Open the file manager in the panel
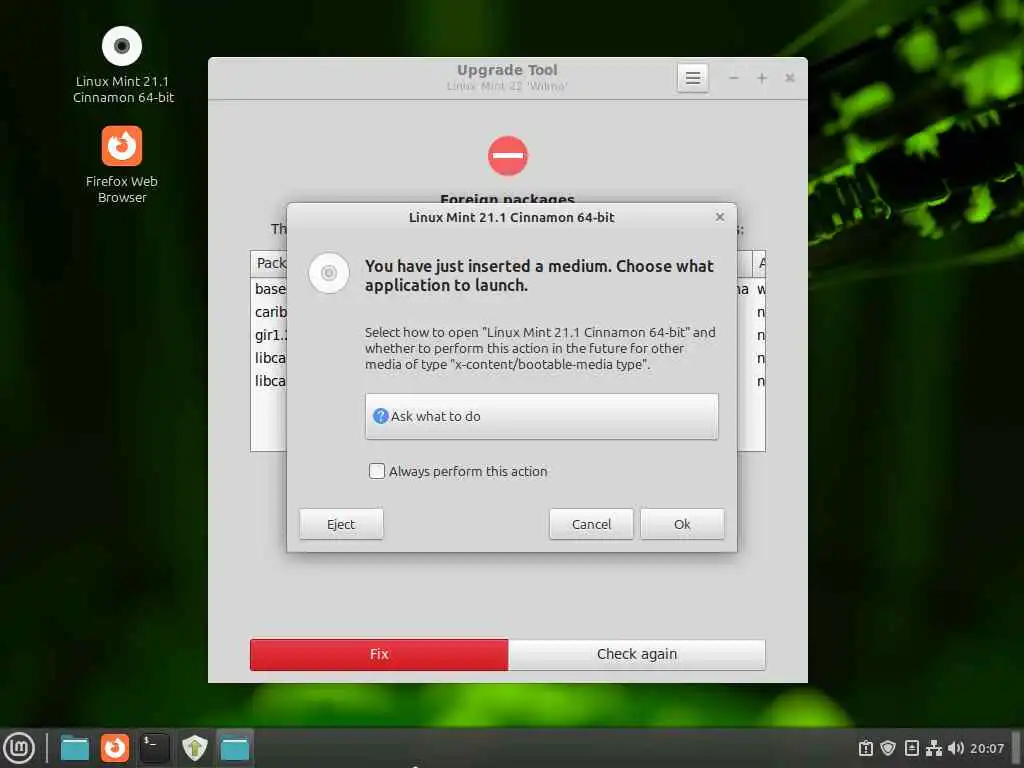 74,748
